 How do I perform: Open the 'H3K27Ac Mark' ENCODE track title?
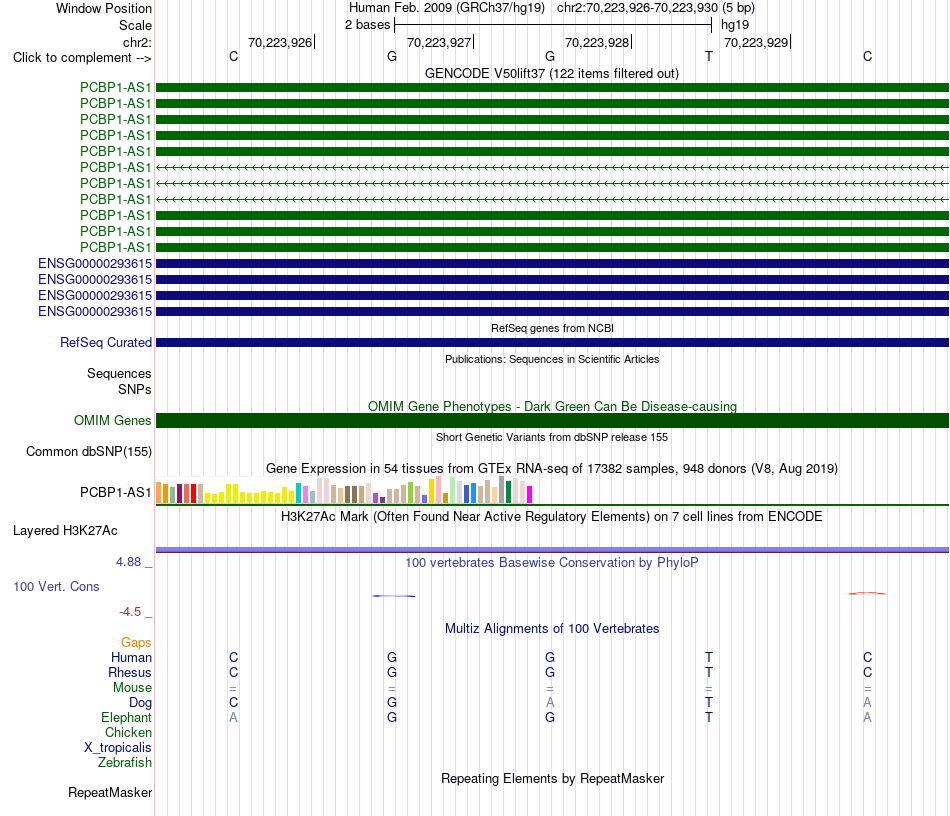(x=552, y=517)
